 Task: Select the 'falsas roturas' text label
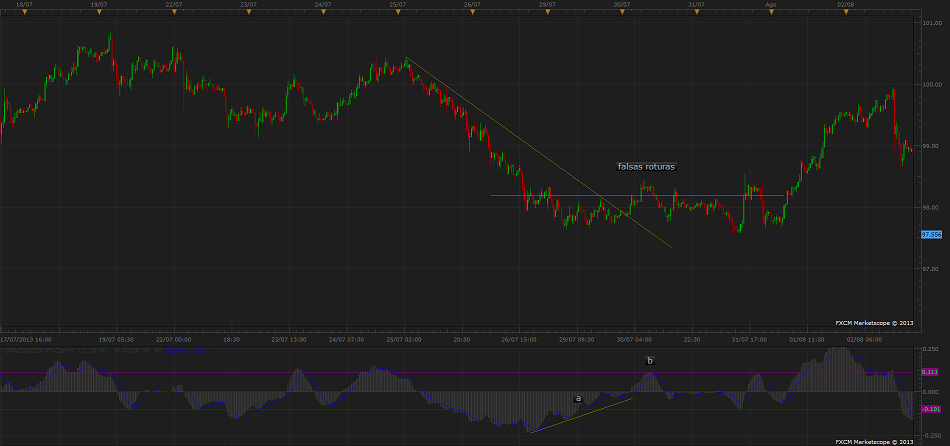646,167
